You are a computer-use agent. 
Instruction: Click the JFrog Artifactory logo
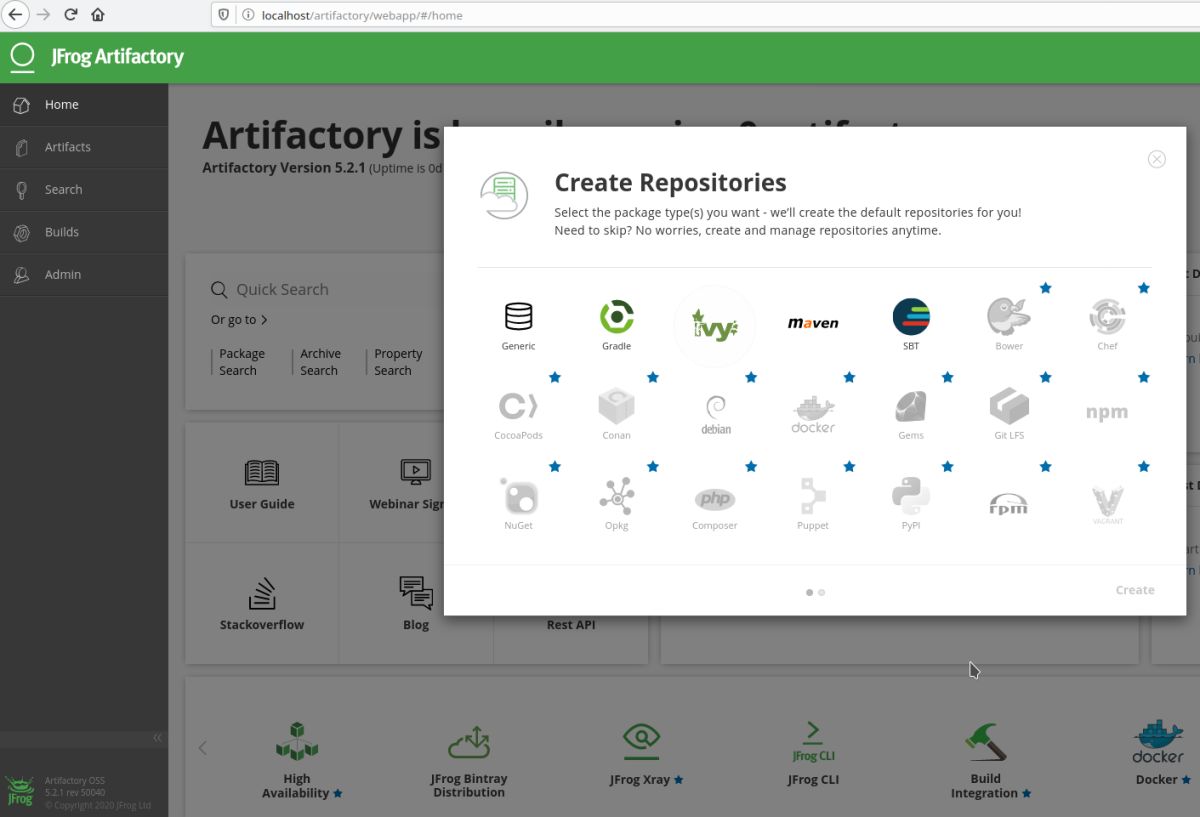click(97, 57)
